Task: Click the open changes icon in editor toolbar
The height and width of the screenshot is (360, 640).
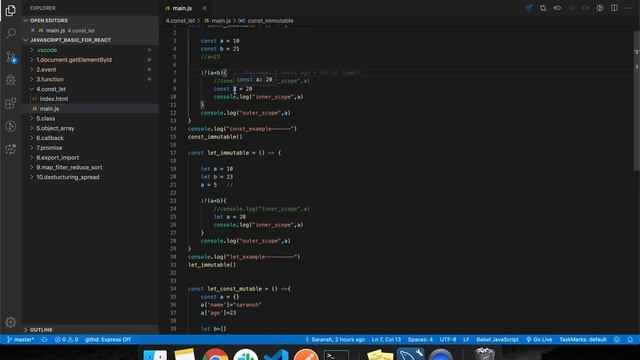Action: 543,8
